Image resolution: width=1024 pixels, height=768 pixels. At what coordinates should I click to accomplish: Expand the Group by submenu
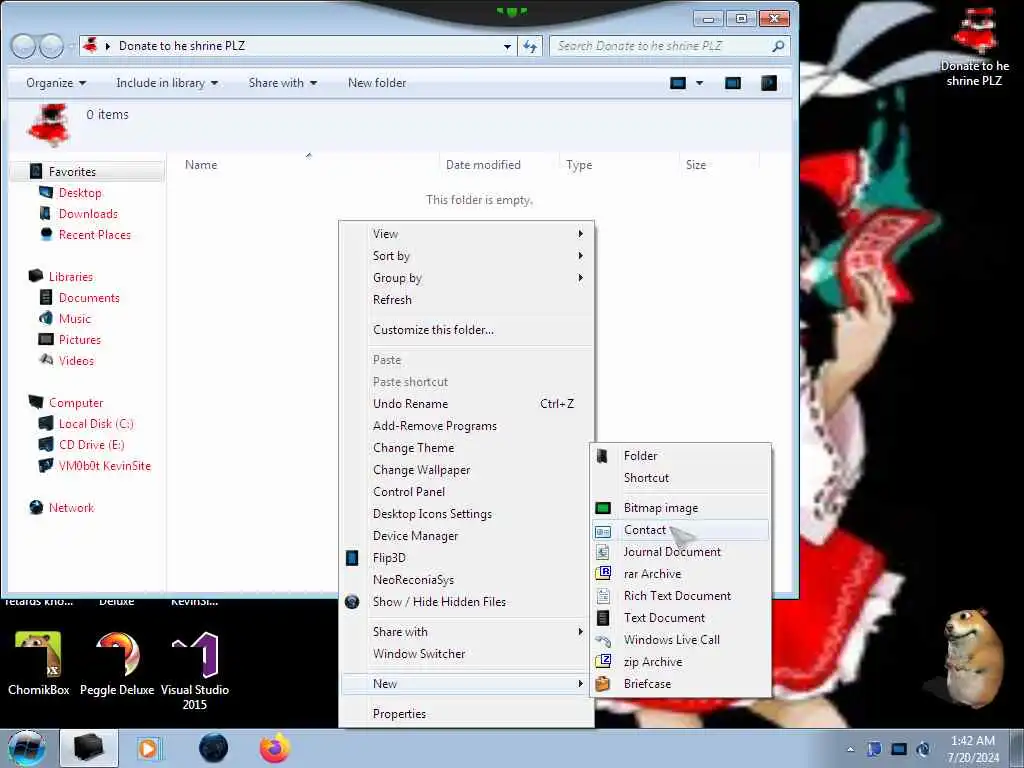(x=466, y=278)
